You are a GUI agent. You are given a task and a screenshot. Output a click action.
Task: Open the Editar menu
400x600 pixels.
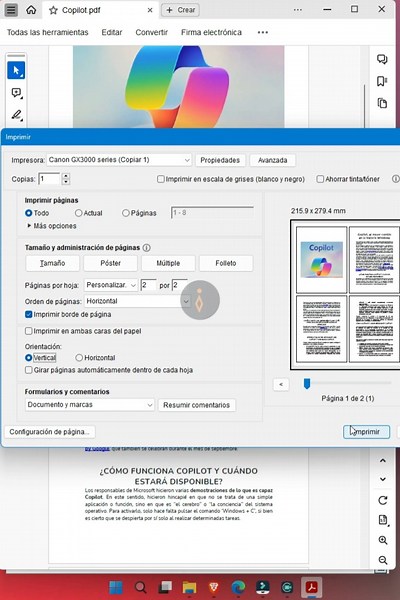tap(112, 33)
